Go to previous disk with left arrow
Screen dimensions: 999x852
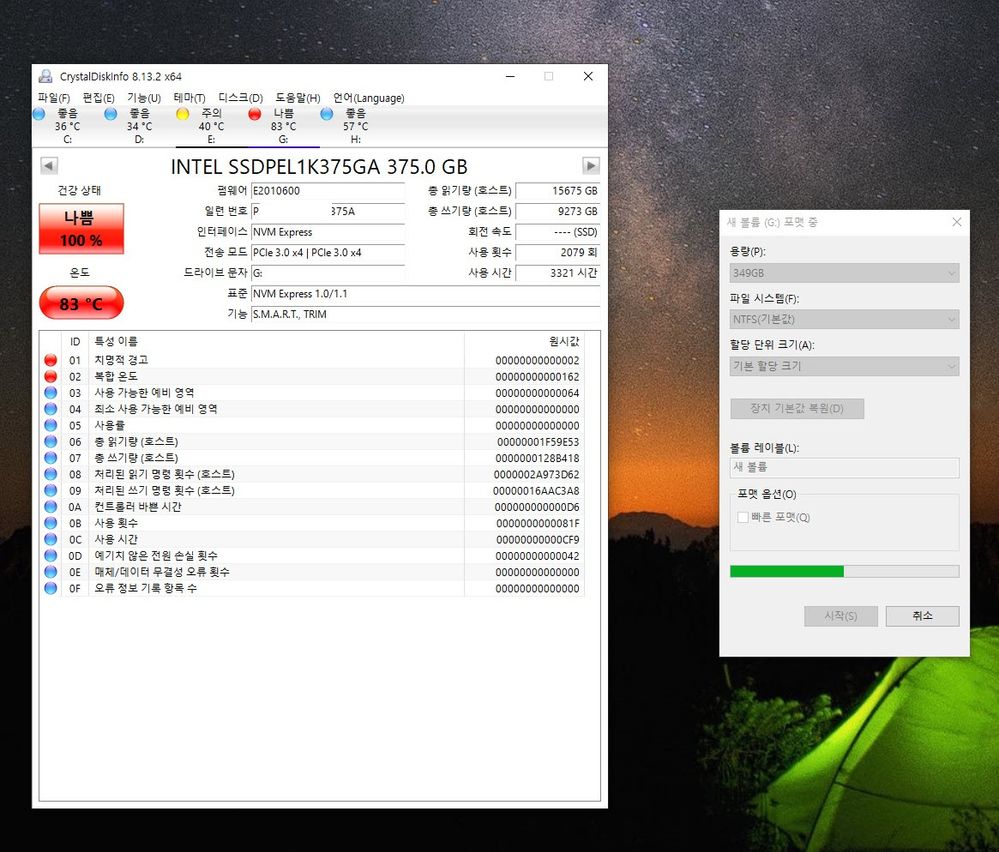49,166
